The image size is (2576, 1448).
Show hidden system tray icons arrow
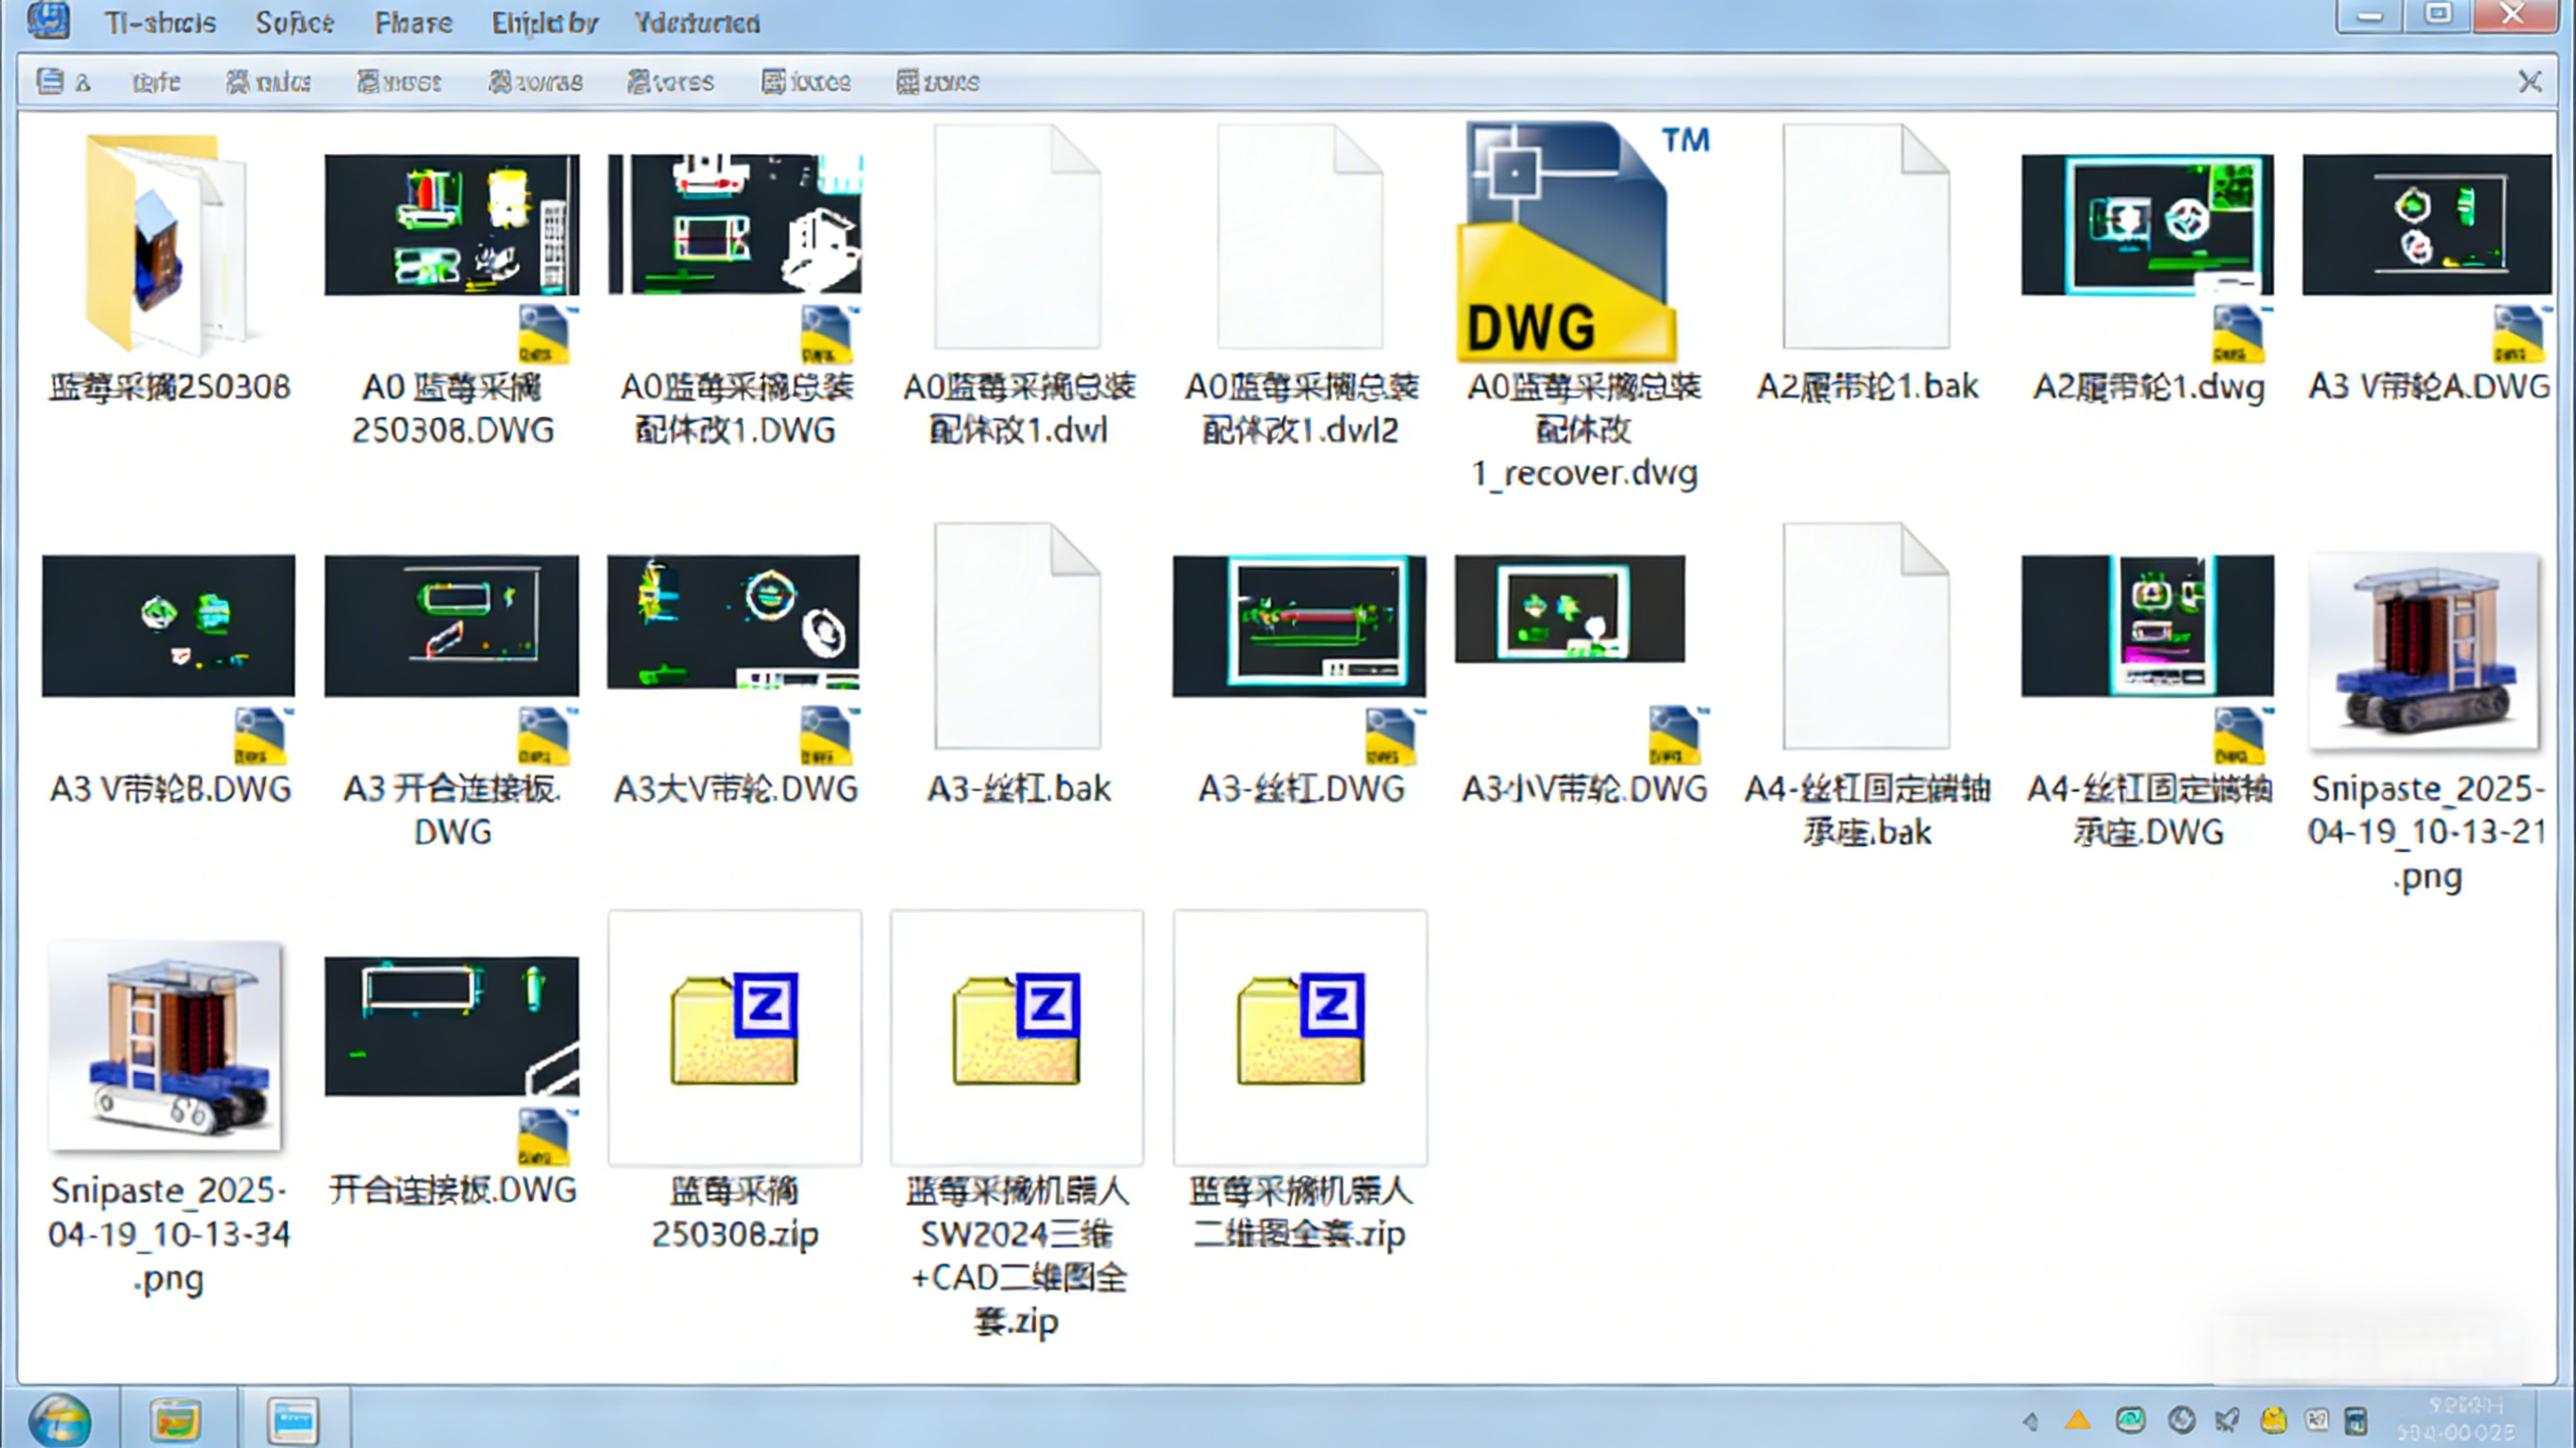[2030, 1420]
